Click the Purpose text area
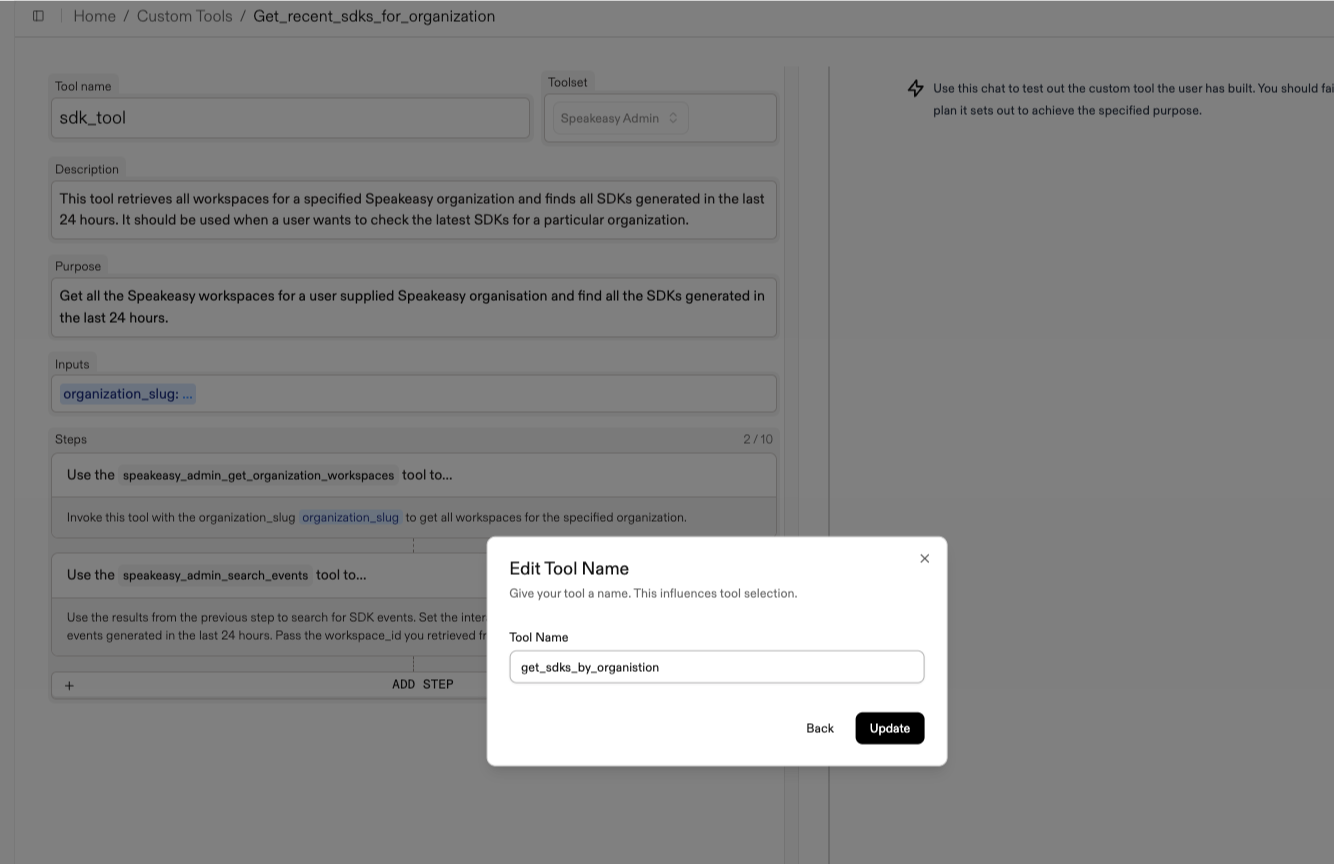1334x864 pixels. (x=413, y=307)
